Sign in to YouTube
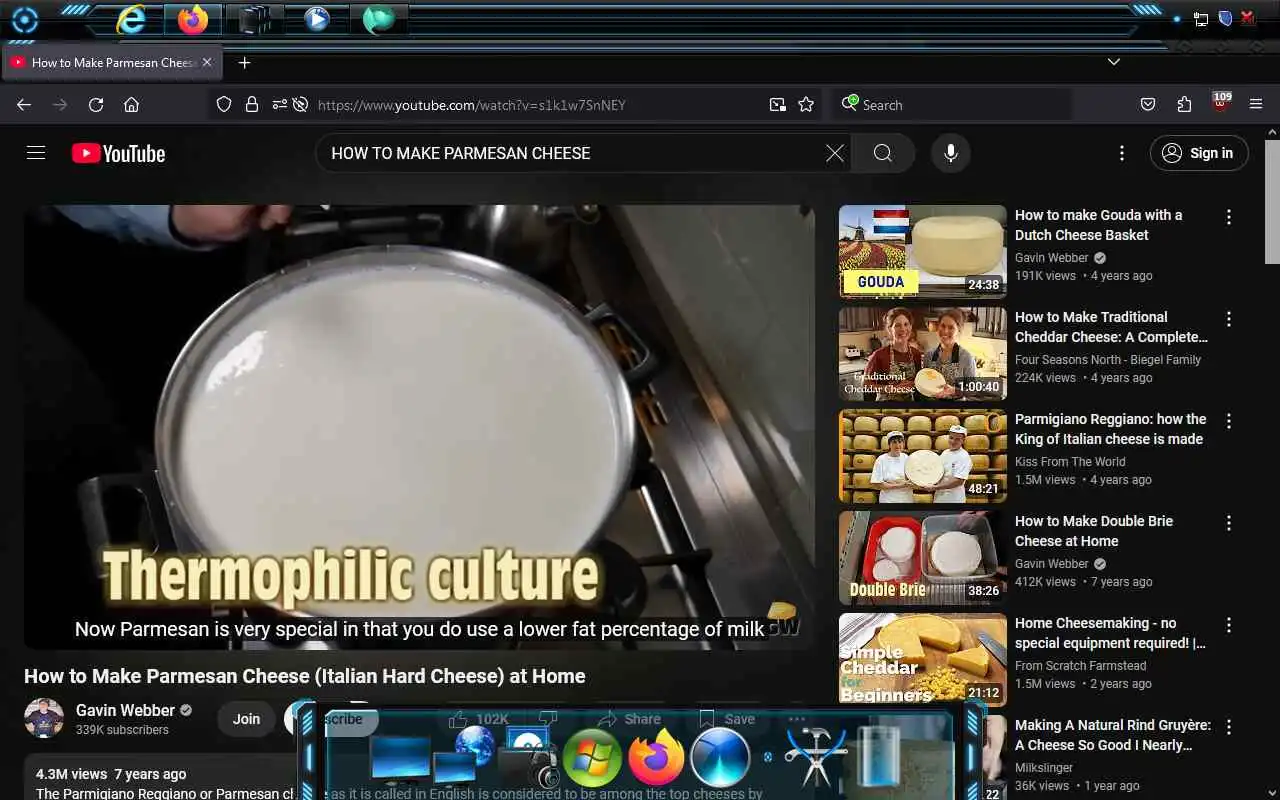The height and width of the screenshot is (800, 1280). point(1199,153)
